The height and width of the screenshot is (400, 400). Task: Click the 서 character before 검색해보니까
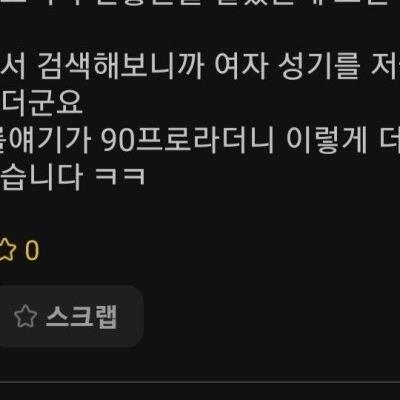(13, 66)
